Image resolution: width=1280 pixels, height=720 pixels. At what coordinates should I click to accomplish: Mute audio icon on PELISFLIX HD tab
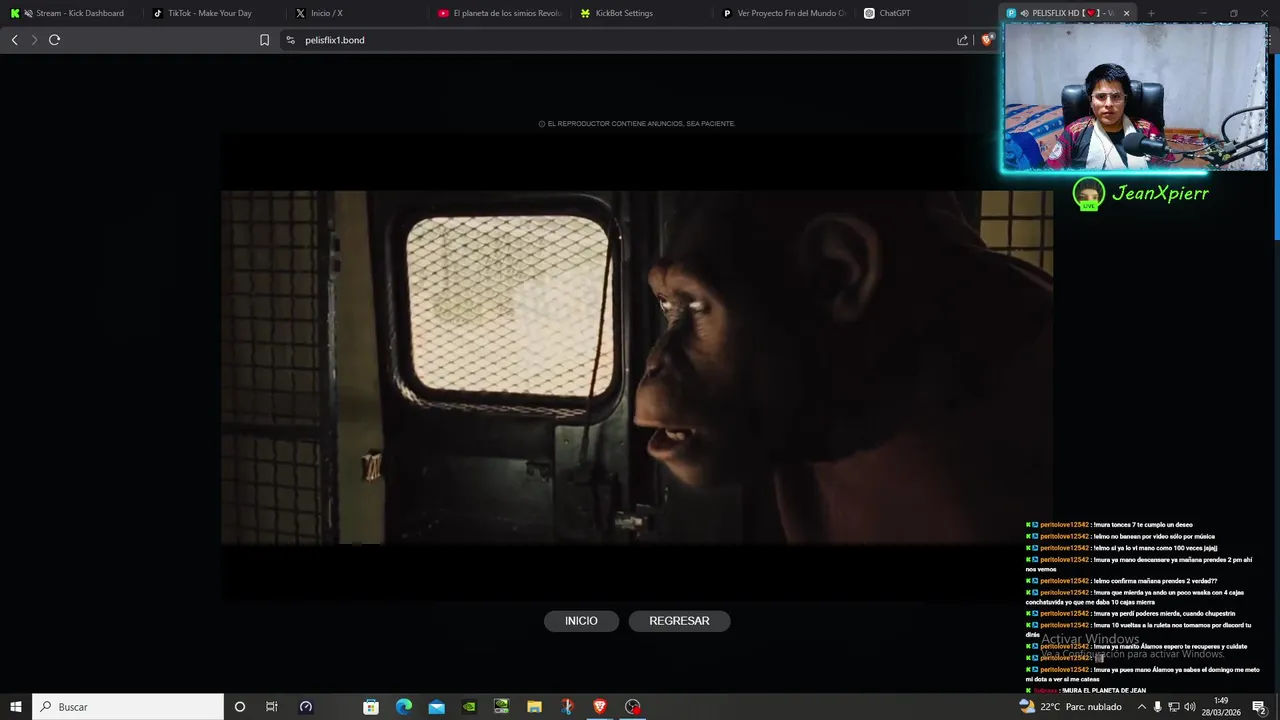click(1025, 13)
